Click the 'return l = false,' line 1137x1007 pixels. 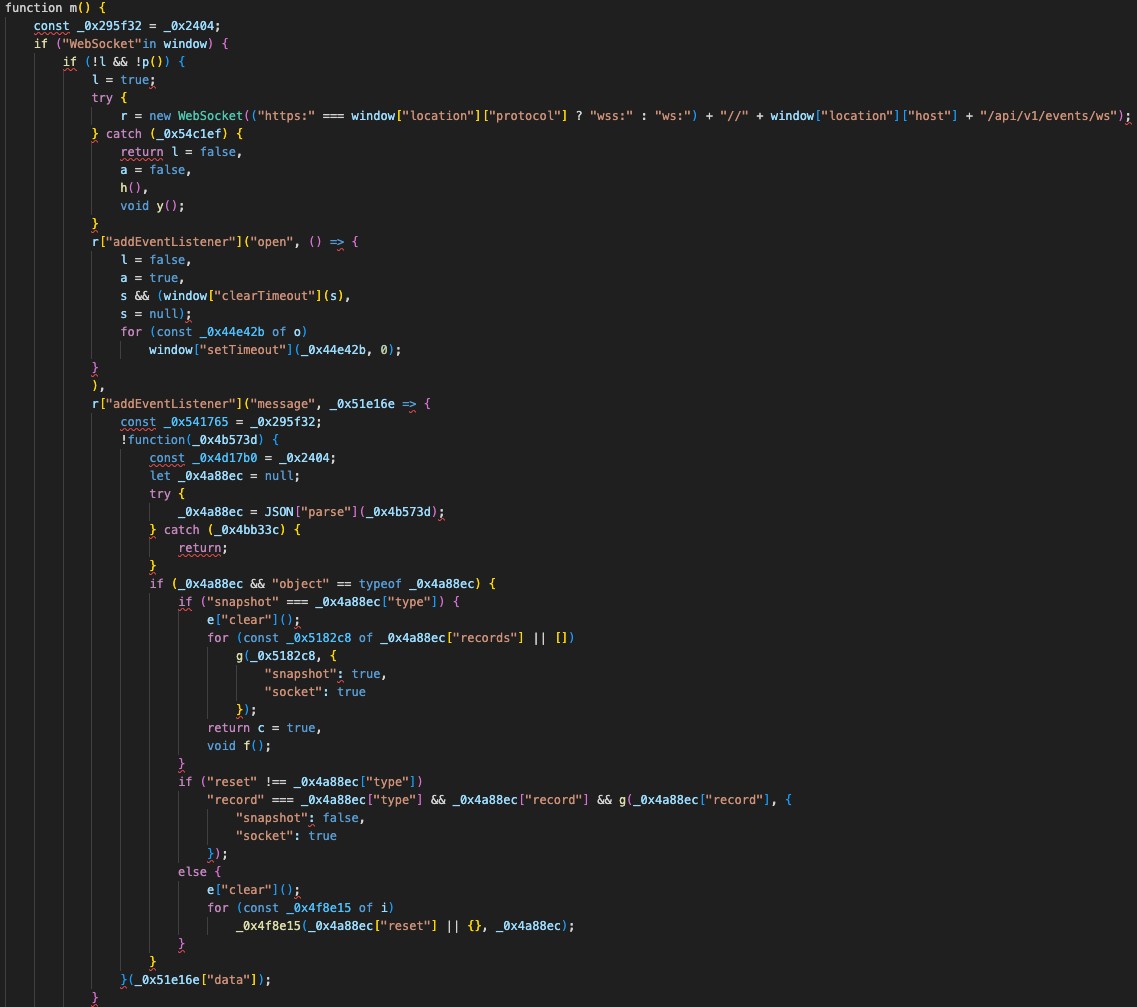pos(181,152)
